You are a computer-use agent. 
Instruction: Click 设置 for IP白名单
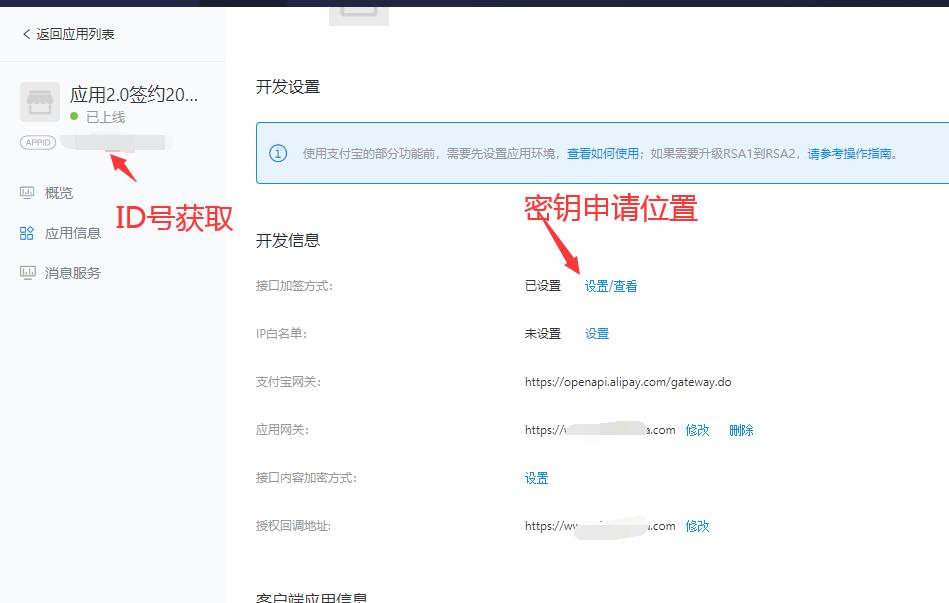[x=597, y=334]
